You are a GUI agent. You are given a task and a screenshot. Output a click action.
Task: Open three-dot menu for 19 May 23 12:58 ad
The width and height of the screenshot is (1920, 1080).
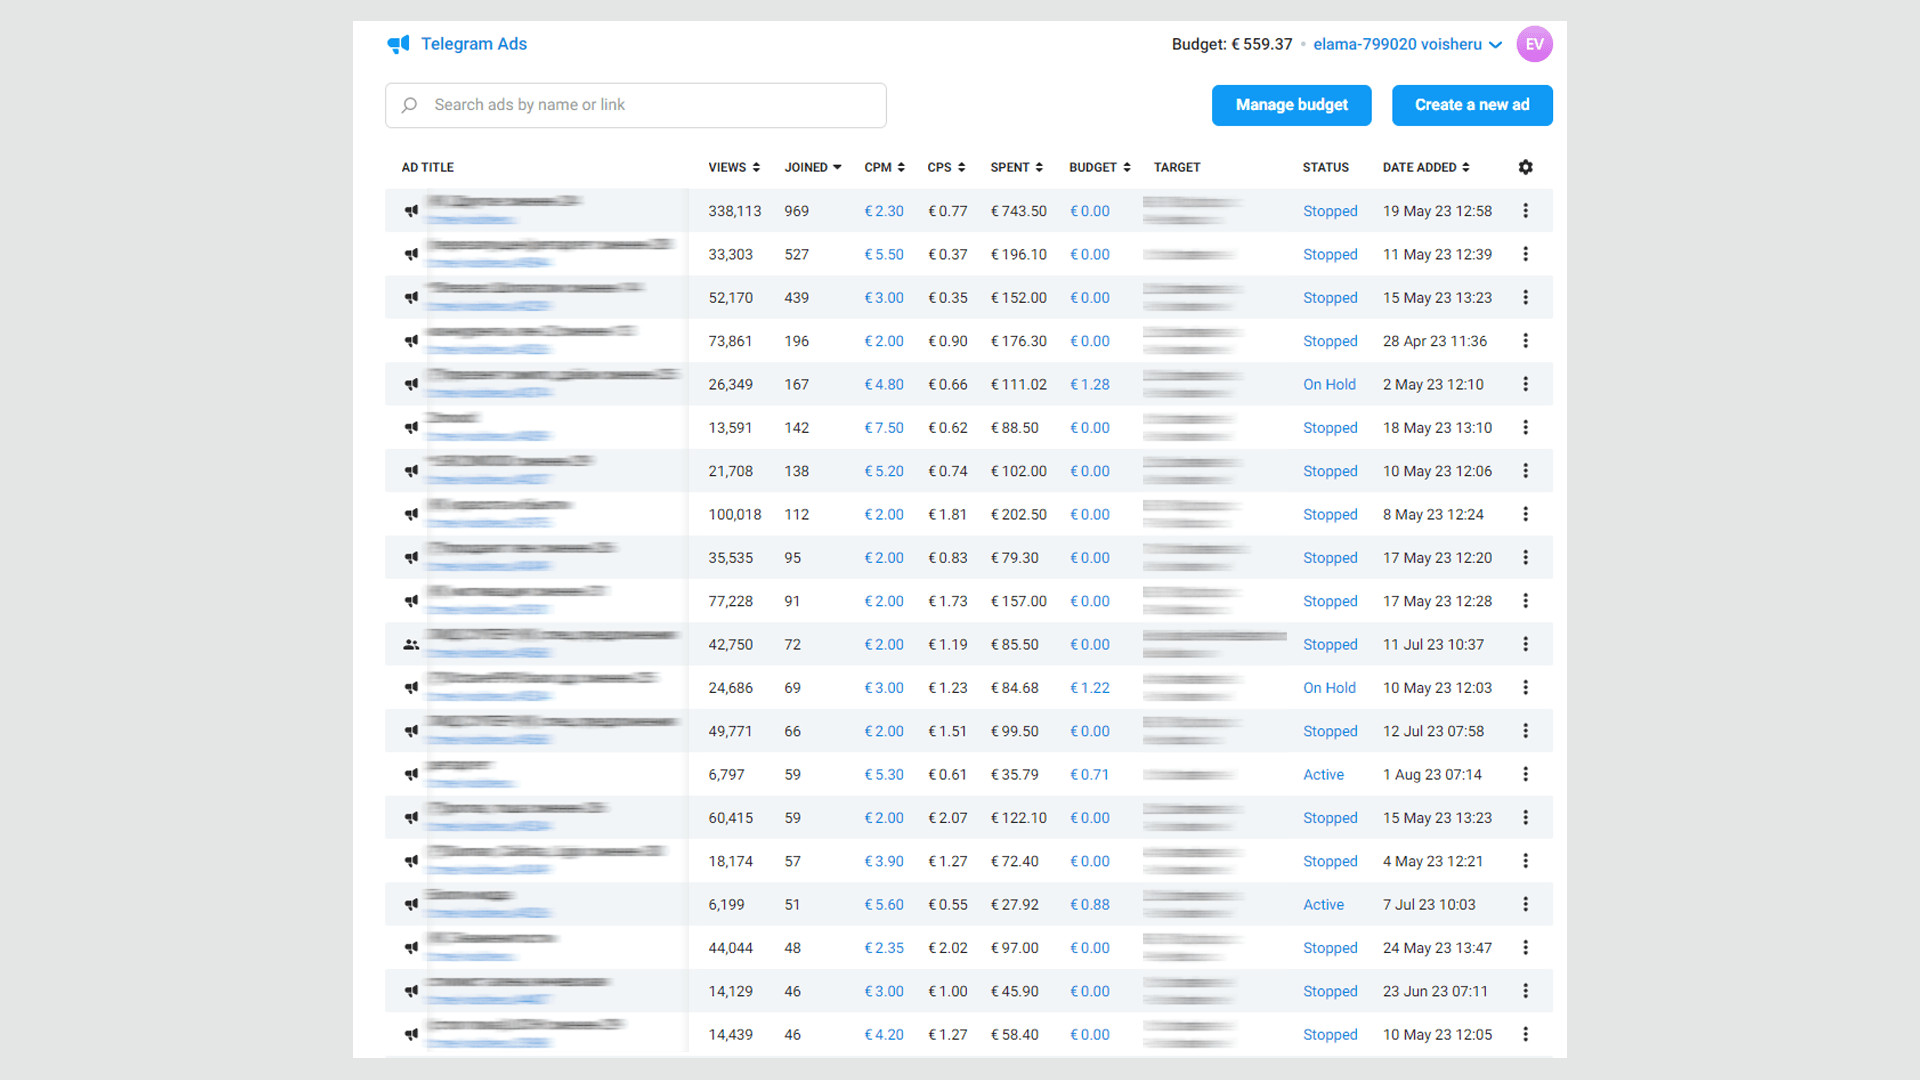click(x=1525, y=211)
